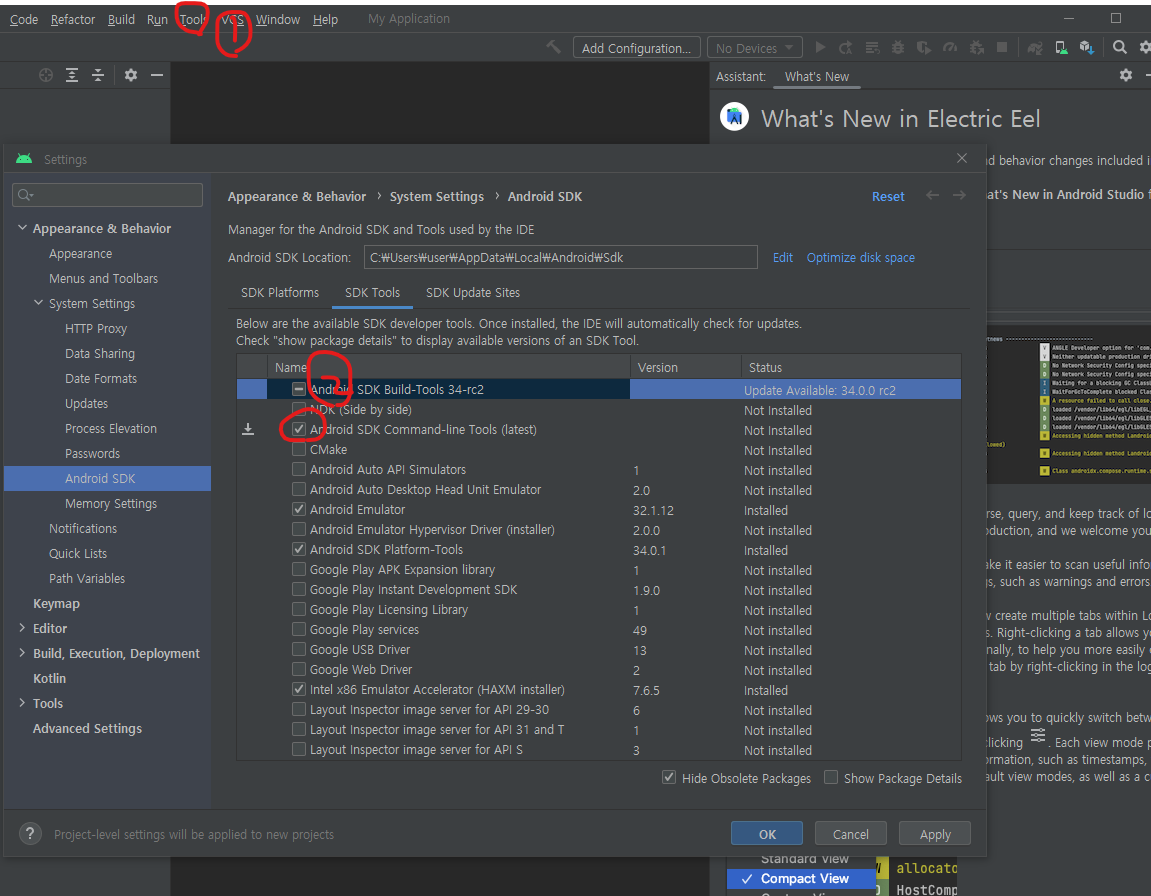Expand the Editor settings node
This screenshot has height=896, width=1151.
pos(22,628)
